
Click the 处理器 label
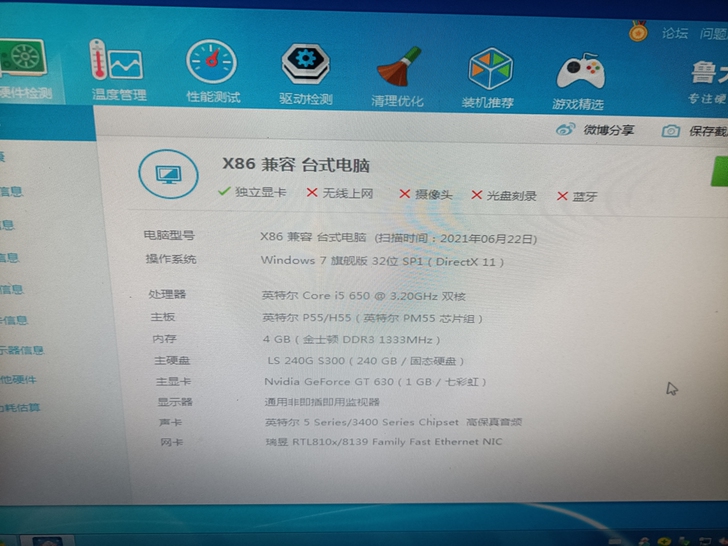(167, 294)
